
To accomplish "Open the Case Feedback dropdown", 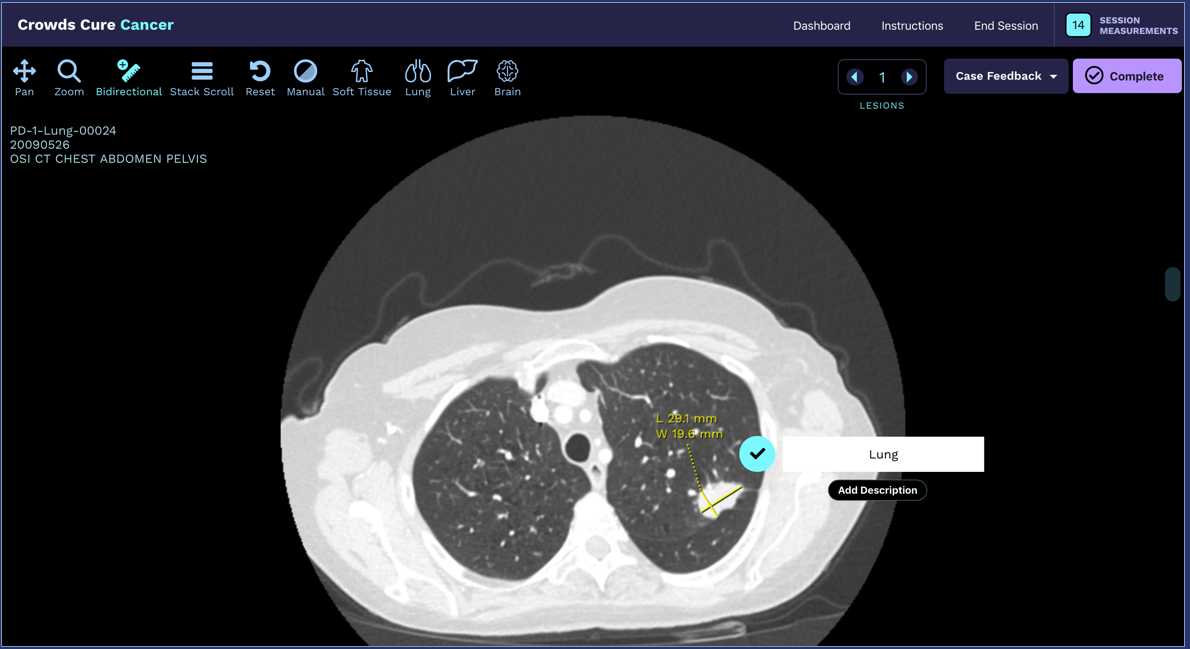I will coord(1006,76).
